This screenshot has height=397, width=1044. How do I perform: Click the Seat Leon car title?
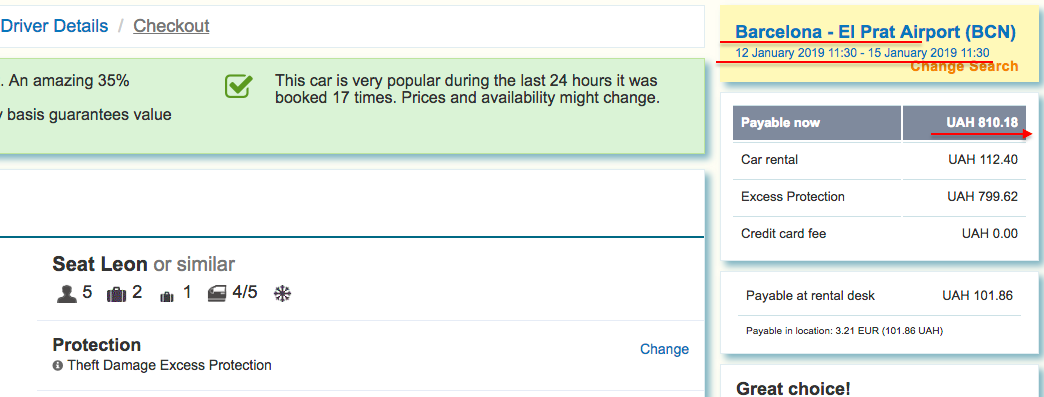point(100,264)
